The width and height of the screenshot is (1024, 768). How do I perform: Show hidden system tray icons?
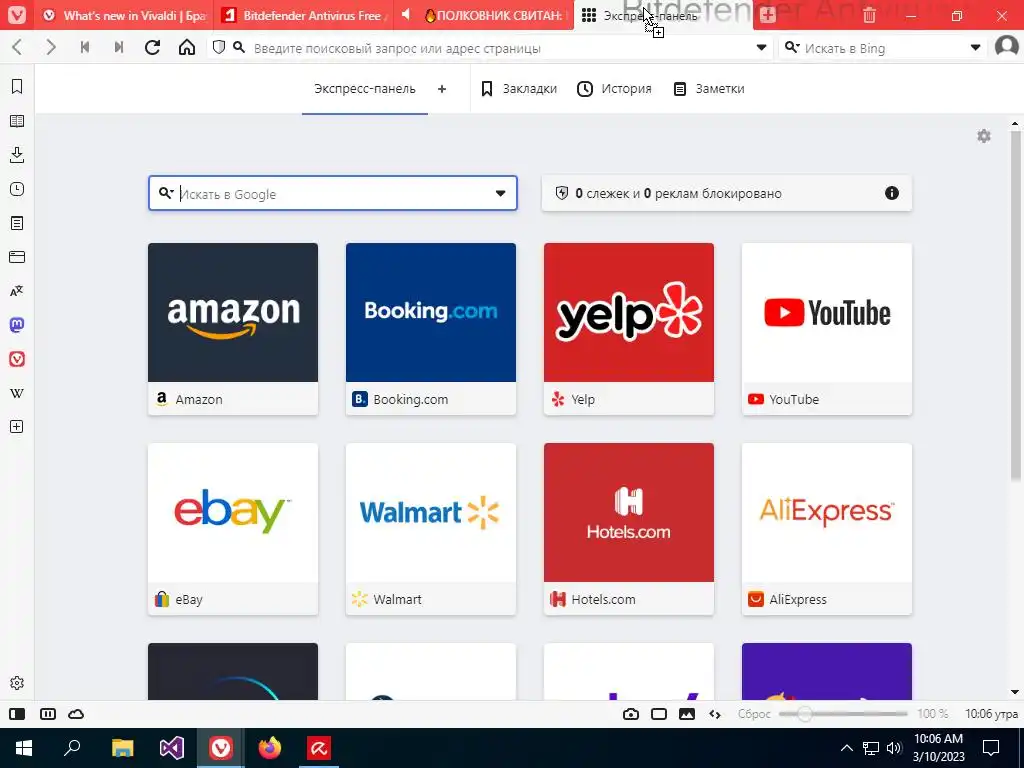pyautogui.click(x=846, y=748)
